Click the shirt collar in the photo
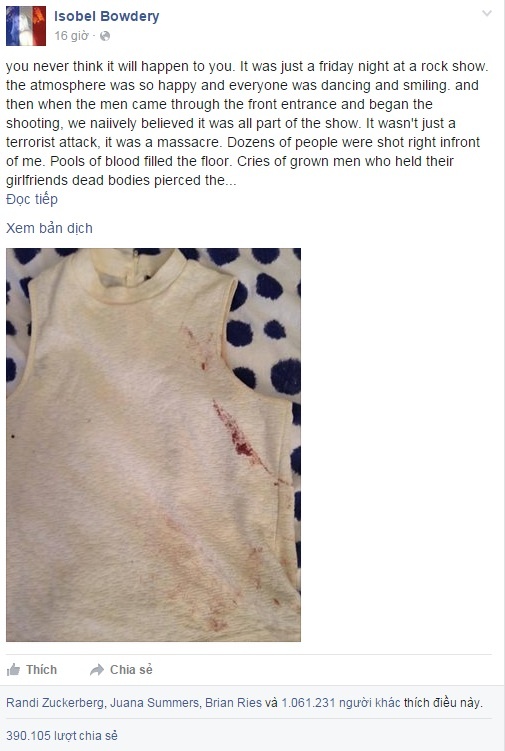Viewport: 505px width, 751px height. 137,278
